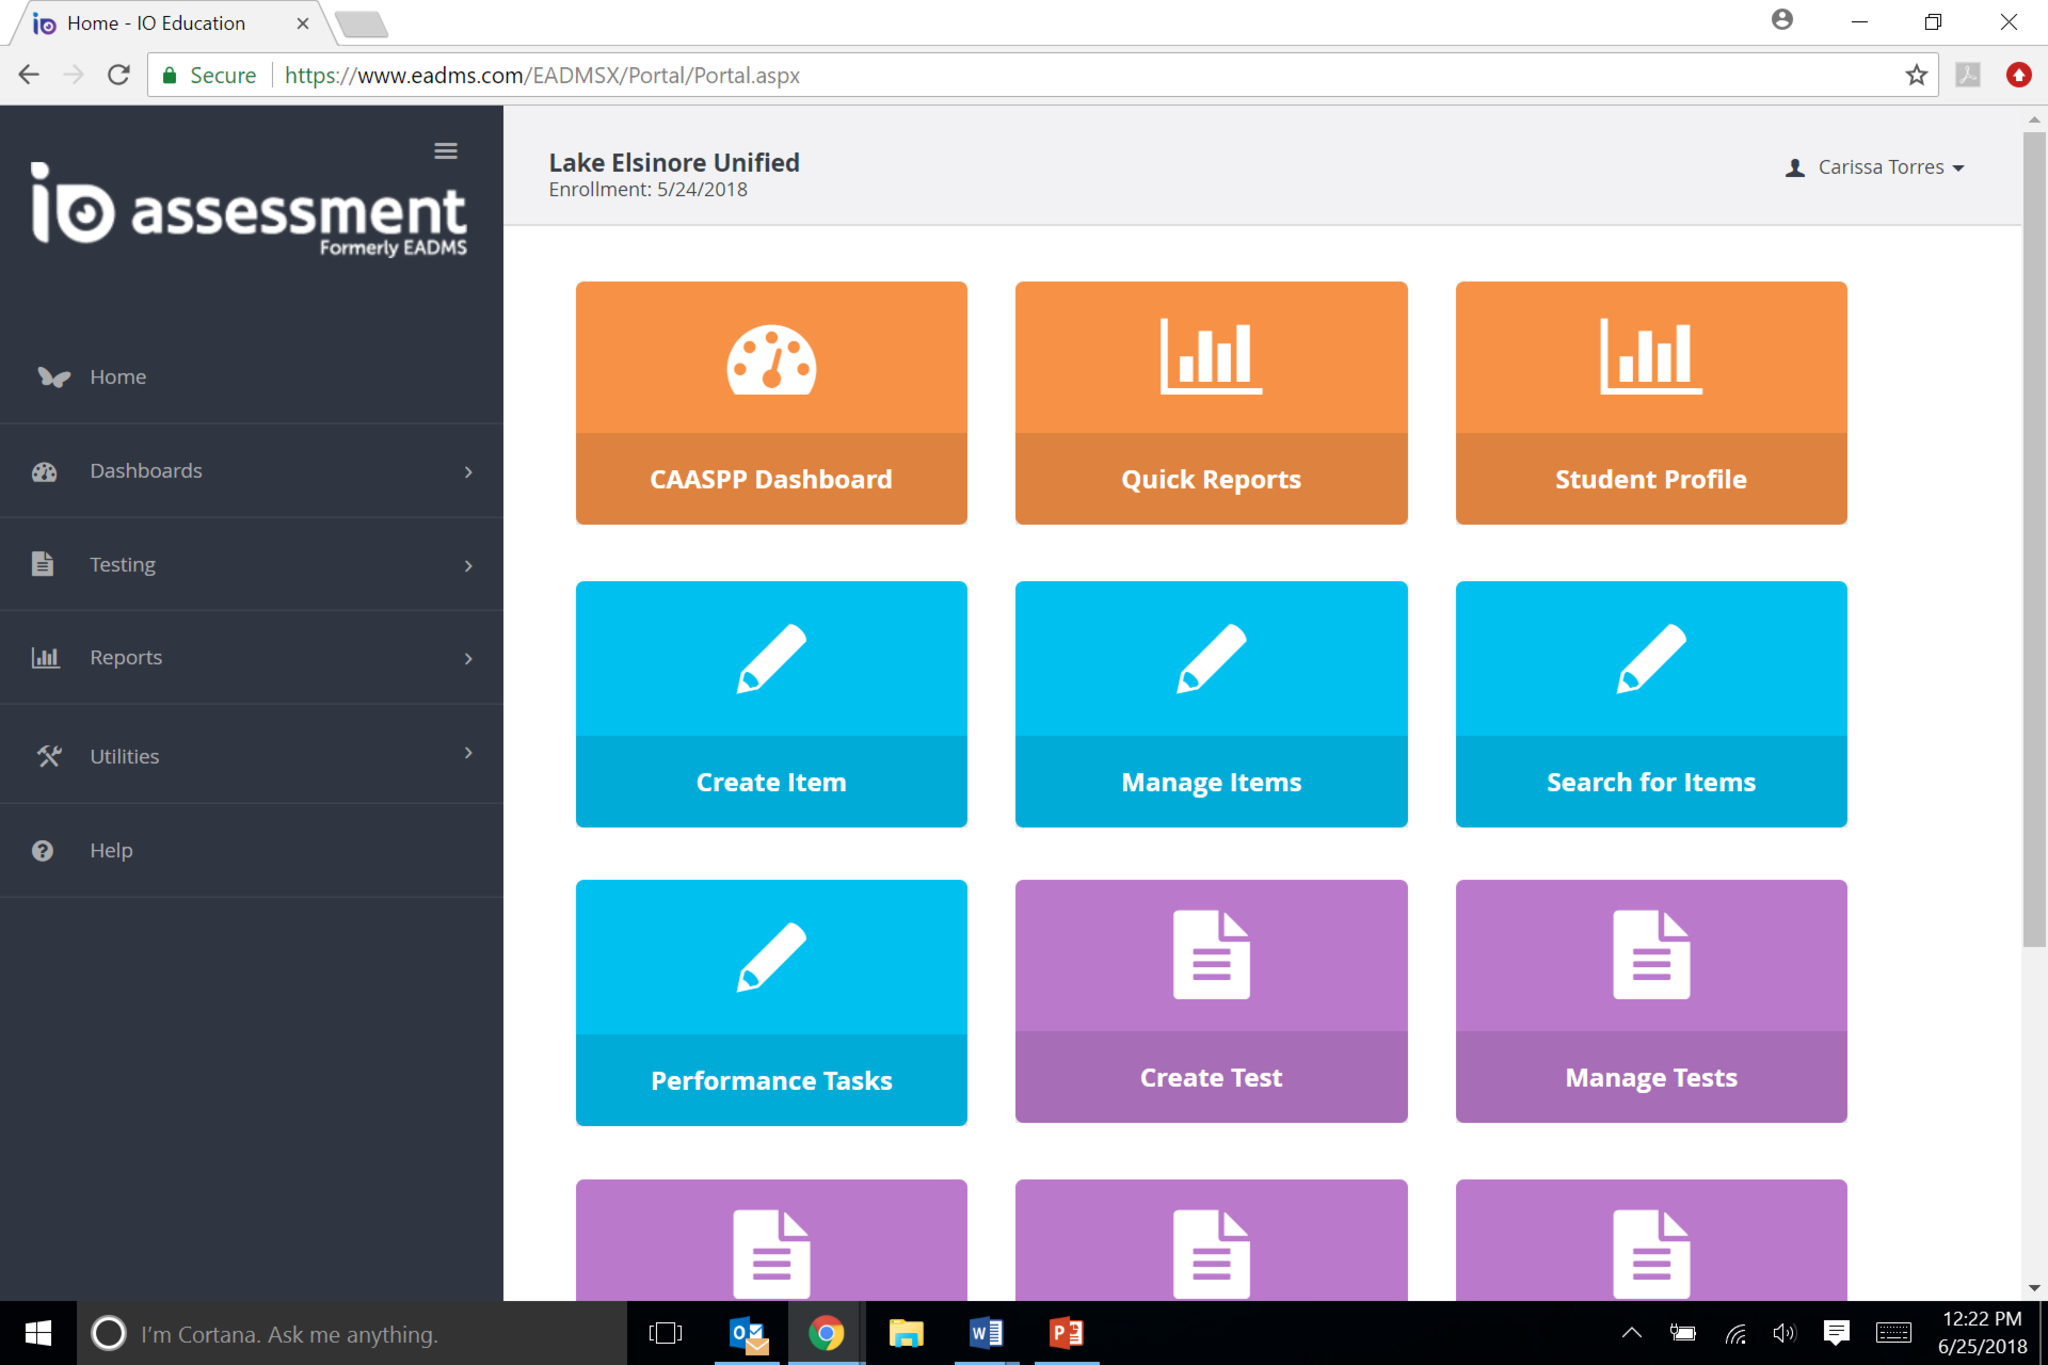
Task: Go to Home in the sidebar
Action: (x=118, y=377)
